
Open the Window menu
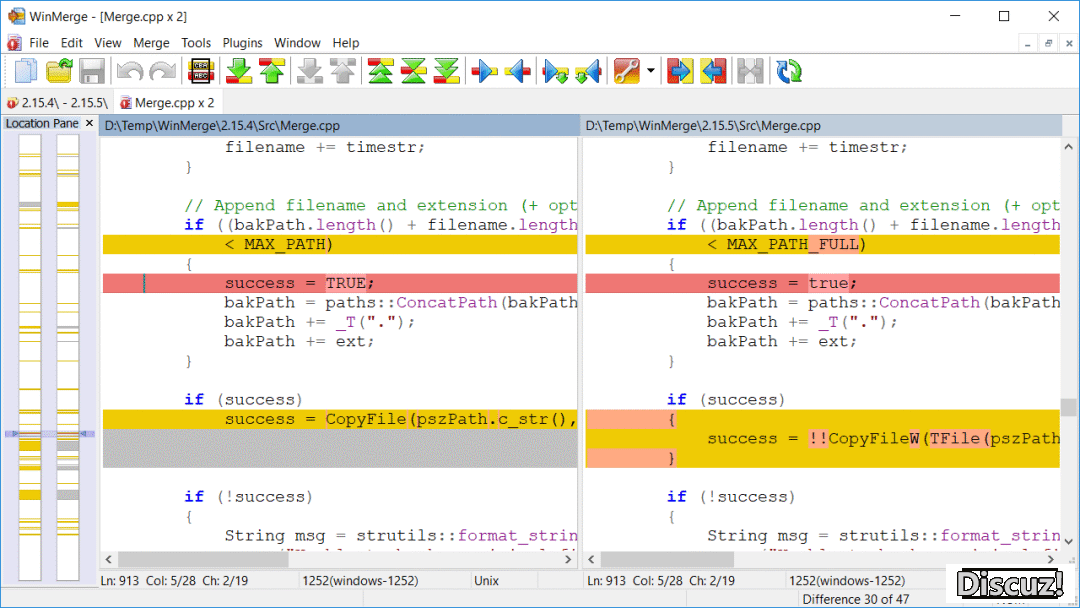pos(298,43)
